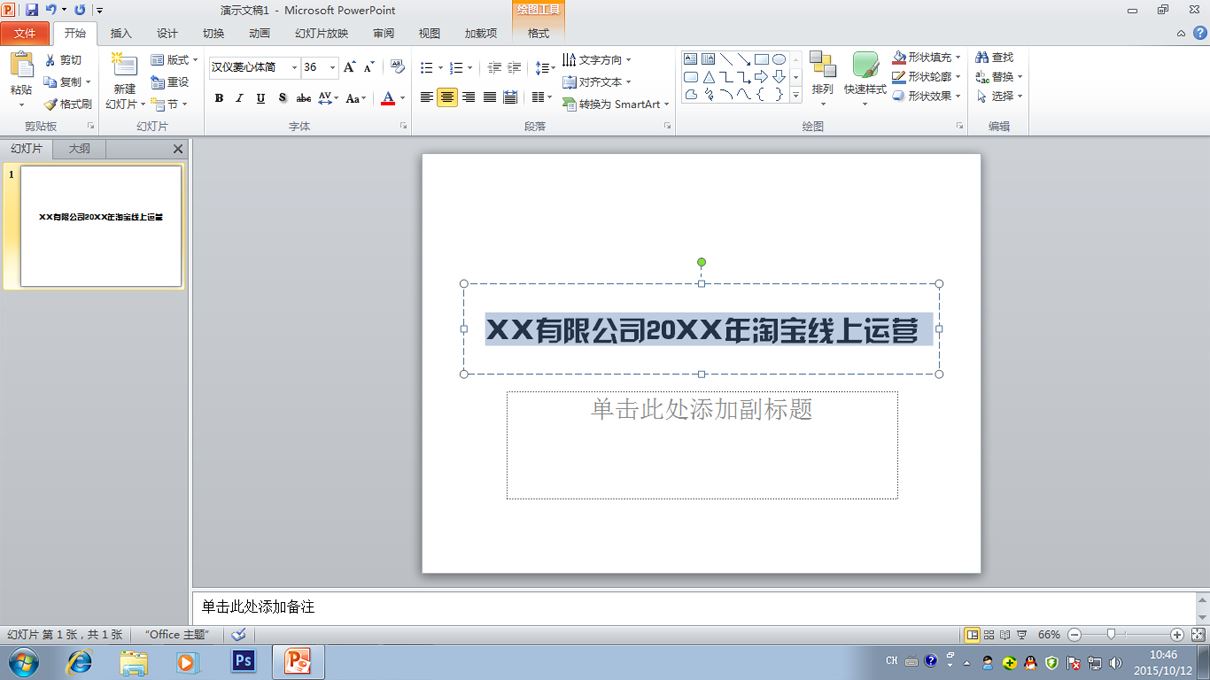Select the text box shape in the gallery
1210x680 pixels.
[691, 59]
